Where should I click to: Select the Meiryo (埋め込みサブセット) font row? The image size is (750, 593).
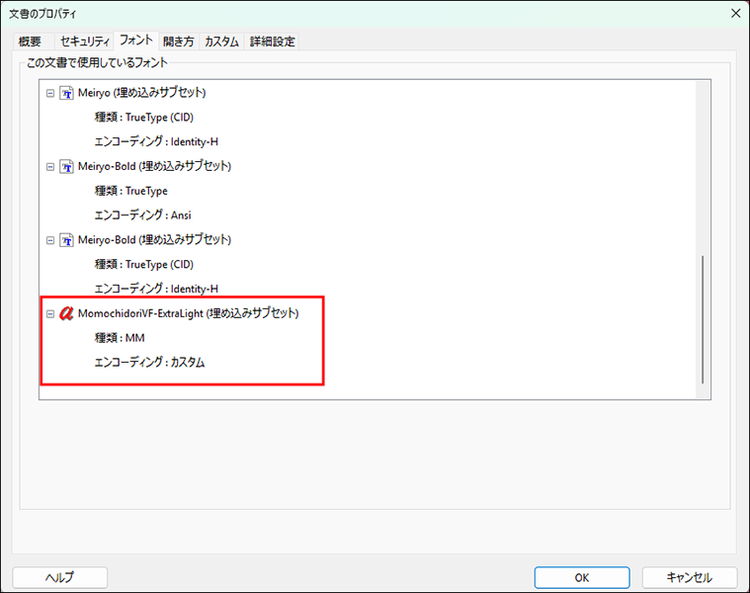click(142, 93)
